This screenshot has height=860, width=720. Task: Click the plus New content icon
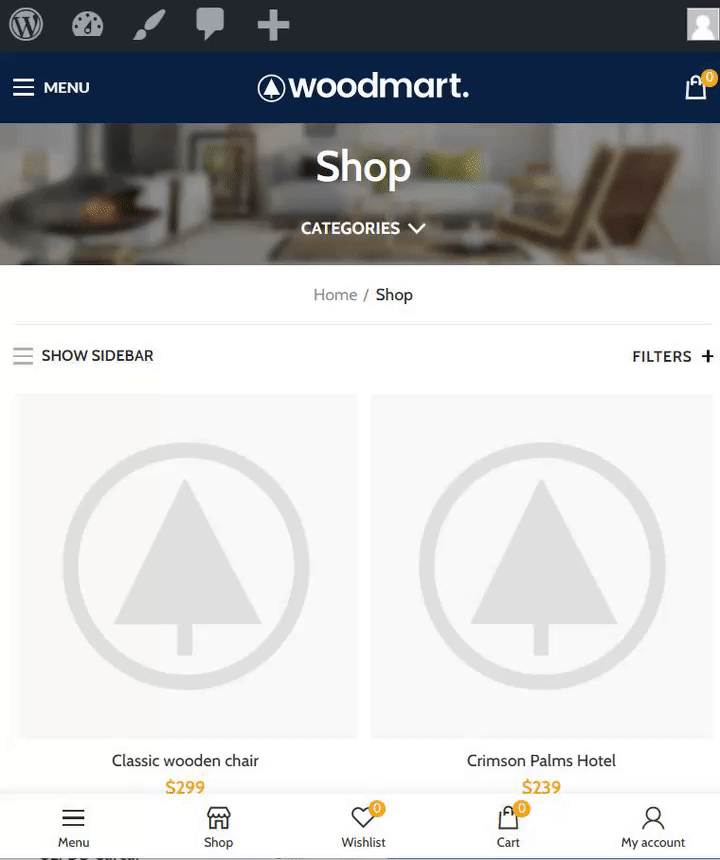coord(273,25)
